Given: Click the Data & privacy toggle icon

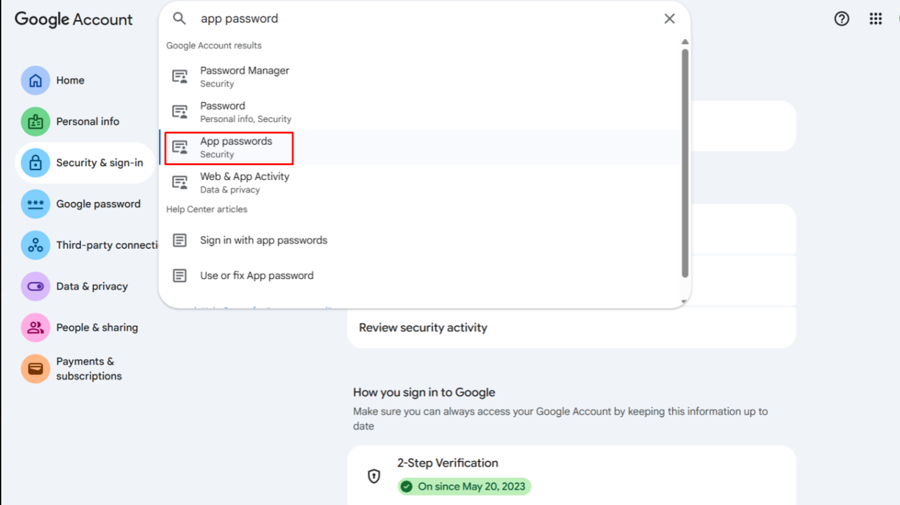Looking at the screenshot, I should click(36, 286).
